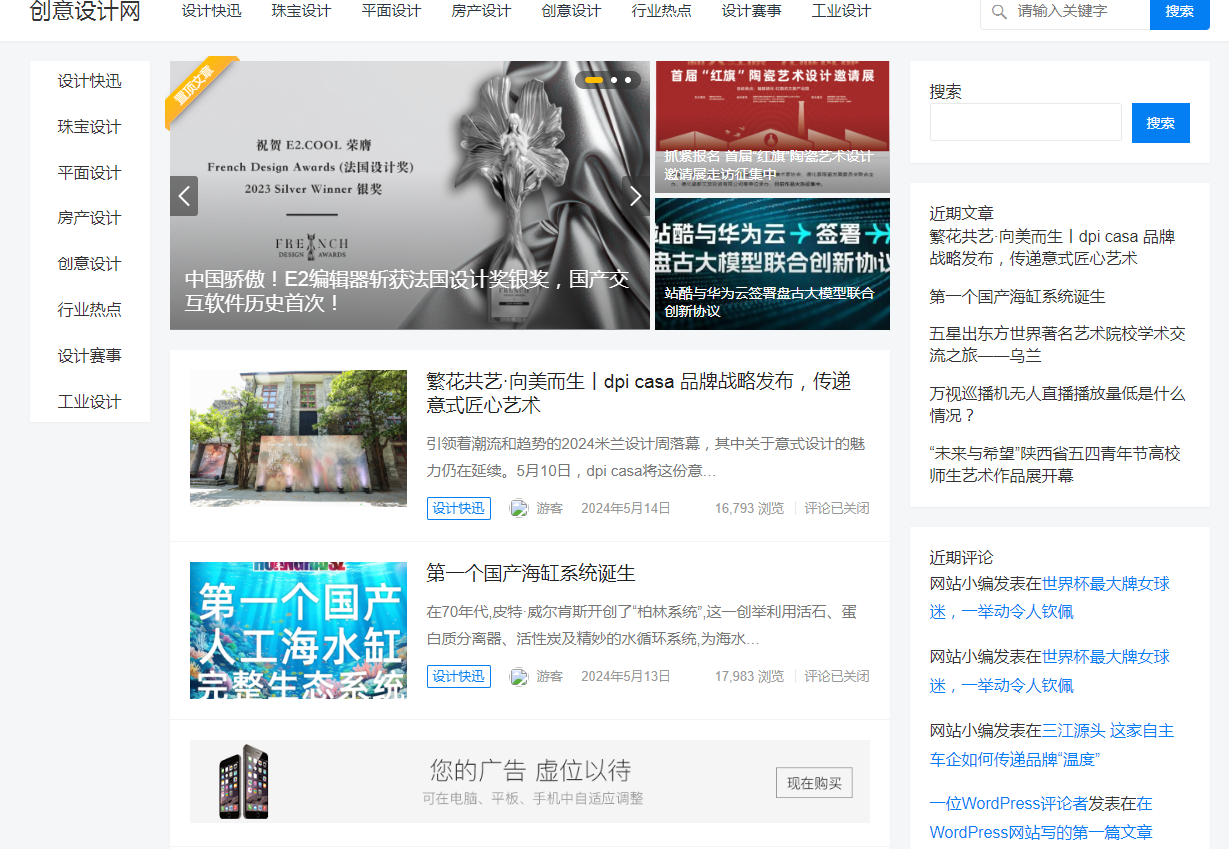Open the 红旗陶瓷艺术设计邀请展 banner
Image resolution: width=1229 pixels, height=849 pixels.
(772, 127)
